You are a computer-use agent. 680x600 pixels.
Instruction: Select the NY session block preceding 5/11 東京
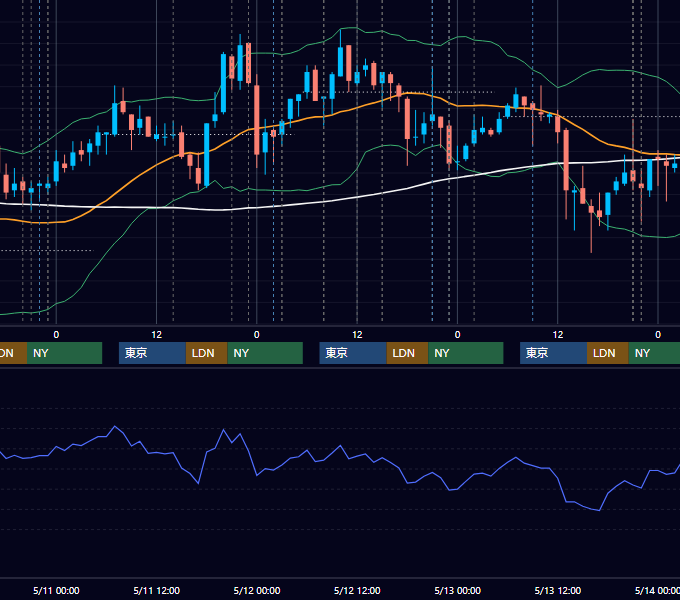(x=64, y=353)
